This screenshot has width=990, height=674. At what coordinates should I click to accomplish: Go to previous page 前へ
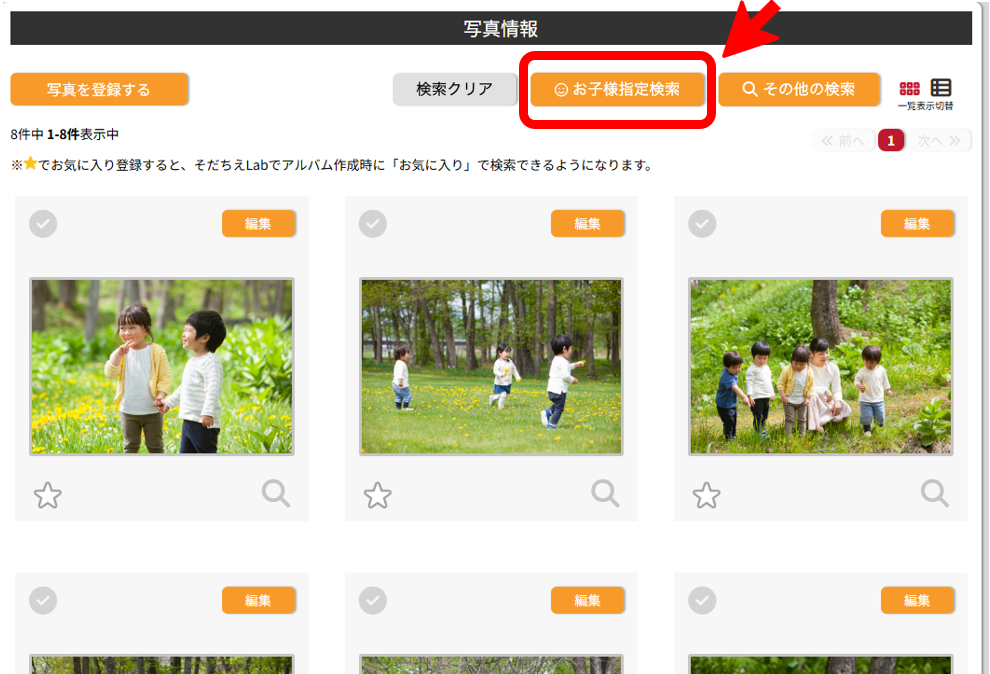click(x=843, y=141)
